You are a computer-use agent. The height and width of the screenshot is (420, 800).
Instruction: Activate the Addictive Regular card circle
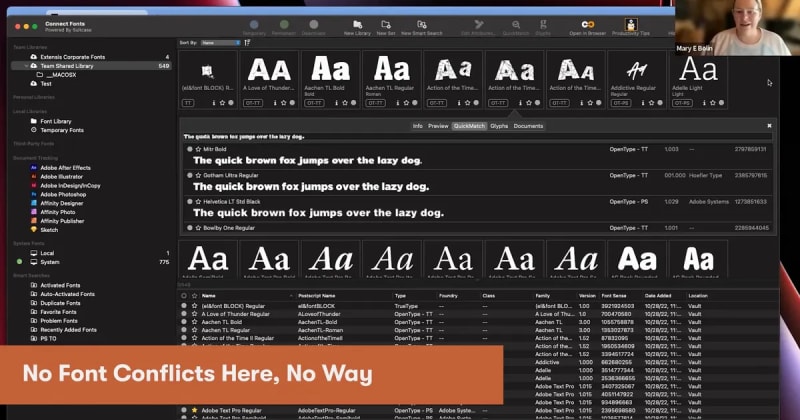point(660,103)
